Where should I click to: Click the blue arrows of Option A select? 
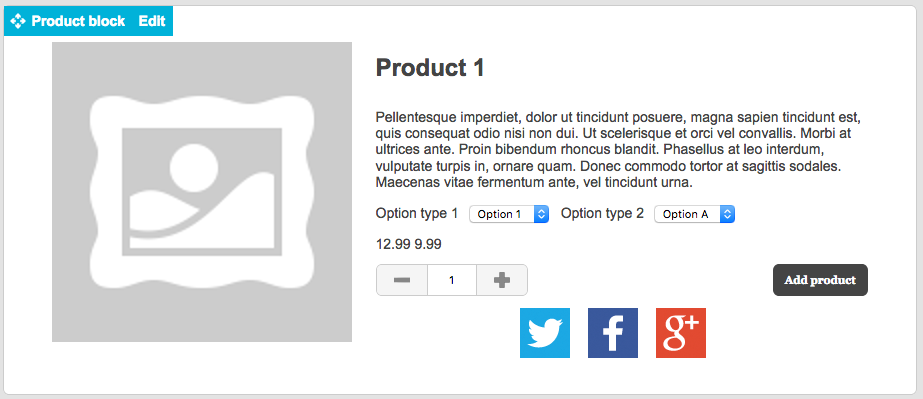(728, 214)
